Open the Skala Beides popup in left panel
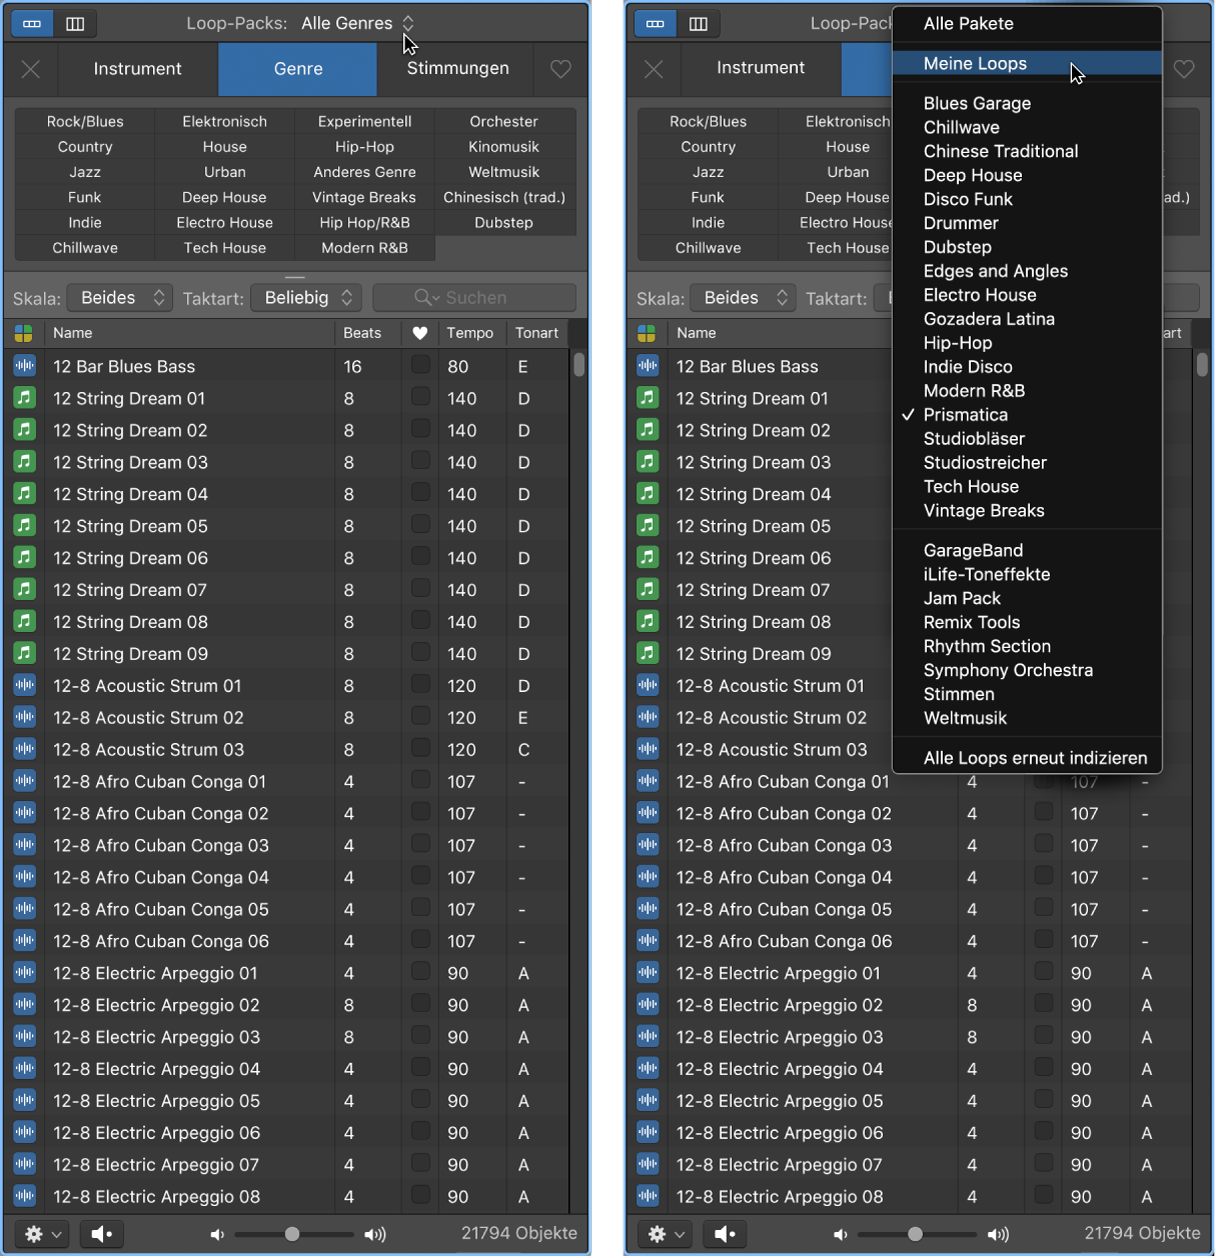 click(x=120, y=298)
